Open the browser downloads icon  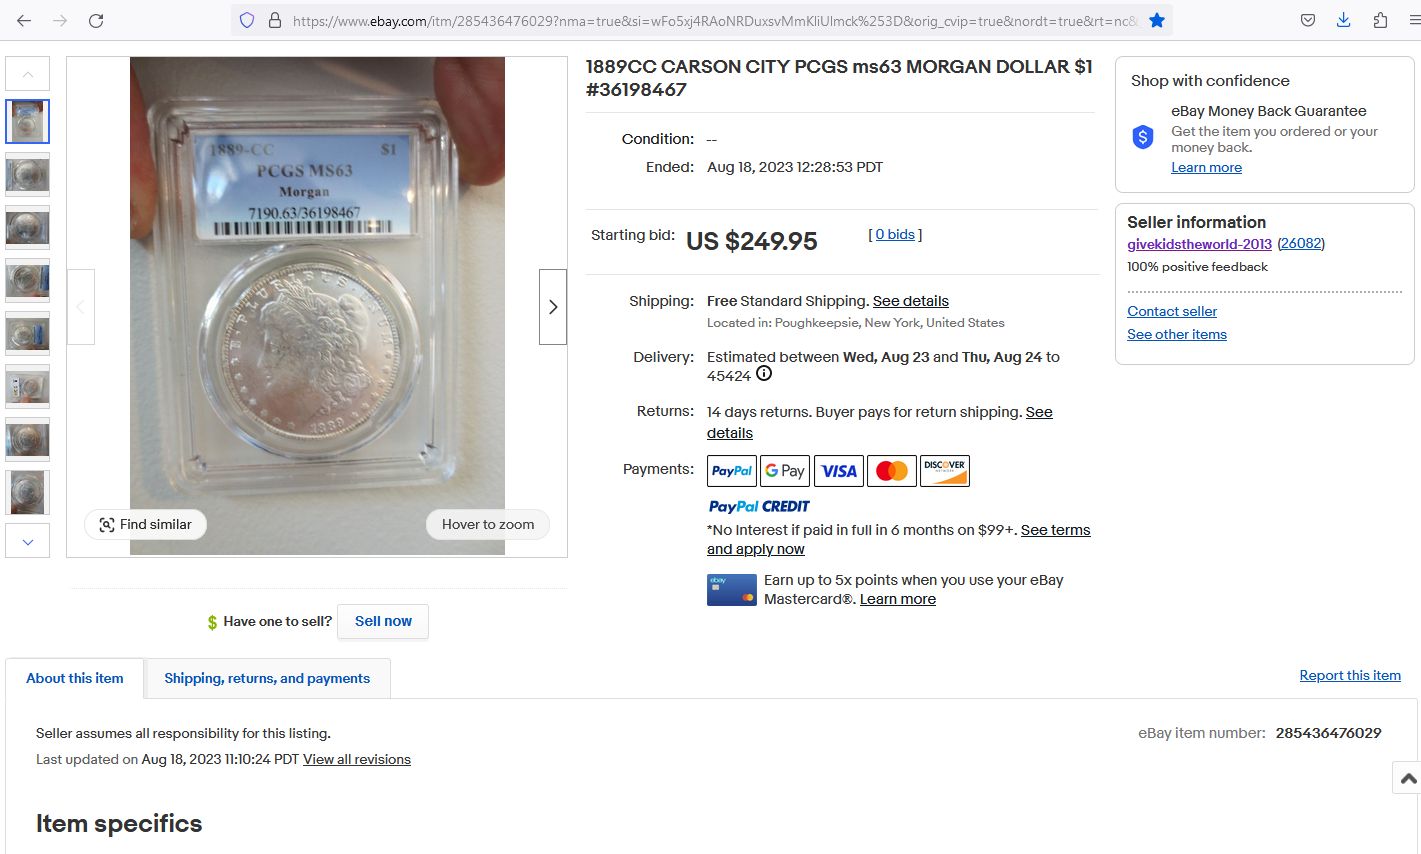click(x=1343, y=20)
